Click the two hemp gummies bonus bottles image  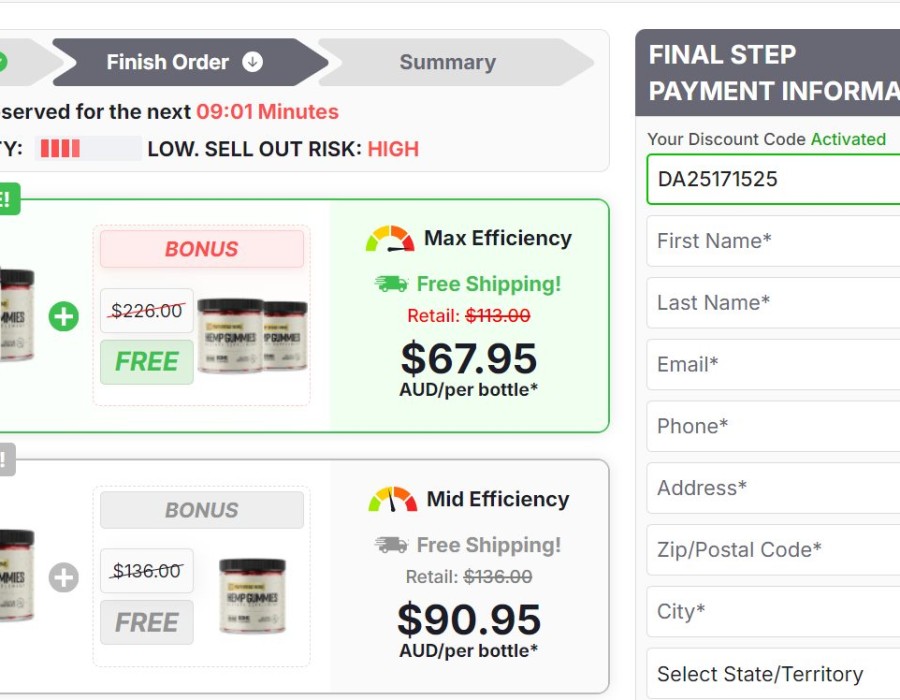[253, 335]
